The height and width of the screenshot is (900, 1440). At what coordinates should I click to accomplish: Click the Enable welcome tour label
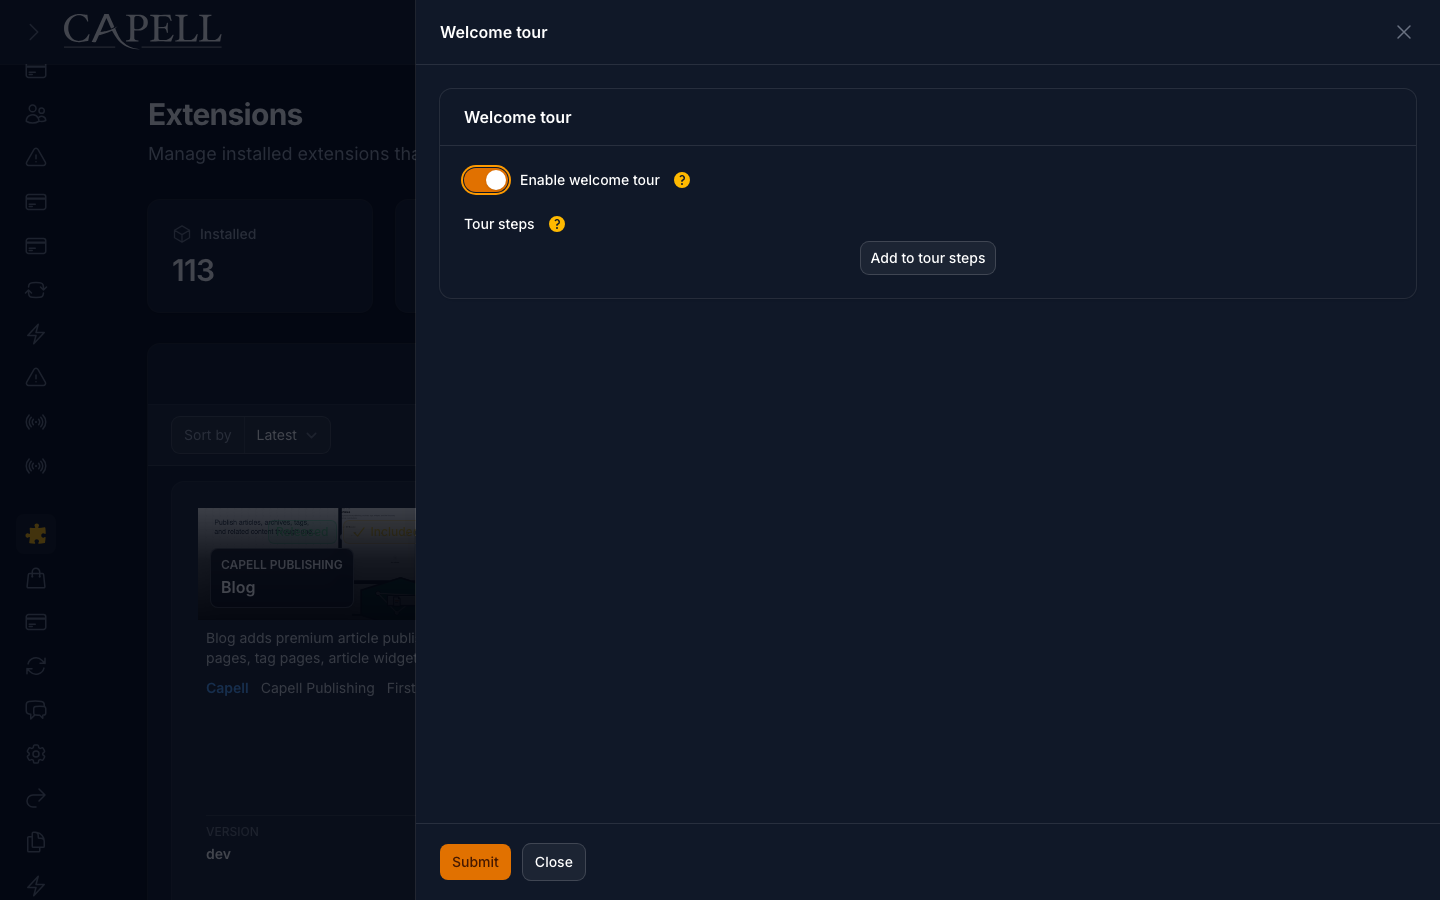590,180
